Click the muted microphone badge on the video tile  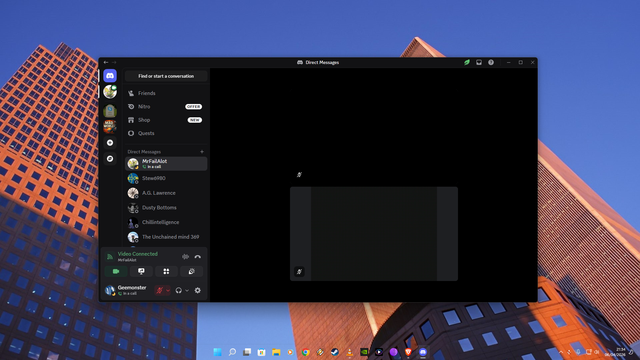299,272
